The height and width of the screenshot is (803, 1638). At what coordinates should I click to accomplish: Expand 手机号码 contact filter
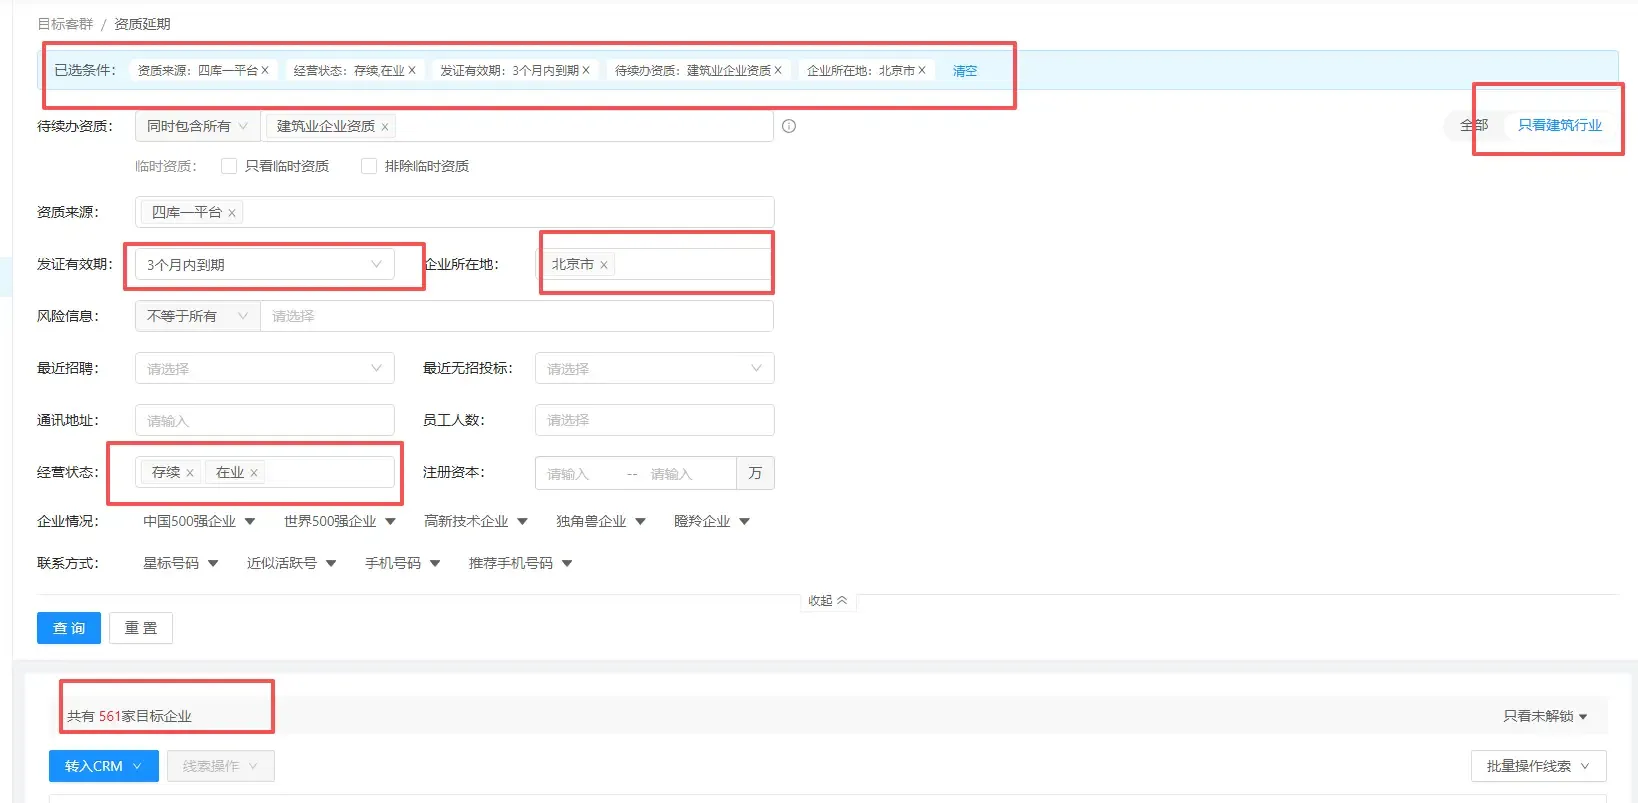click(x=403, y=563)
